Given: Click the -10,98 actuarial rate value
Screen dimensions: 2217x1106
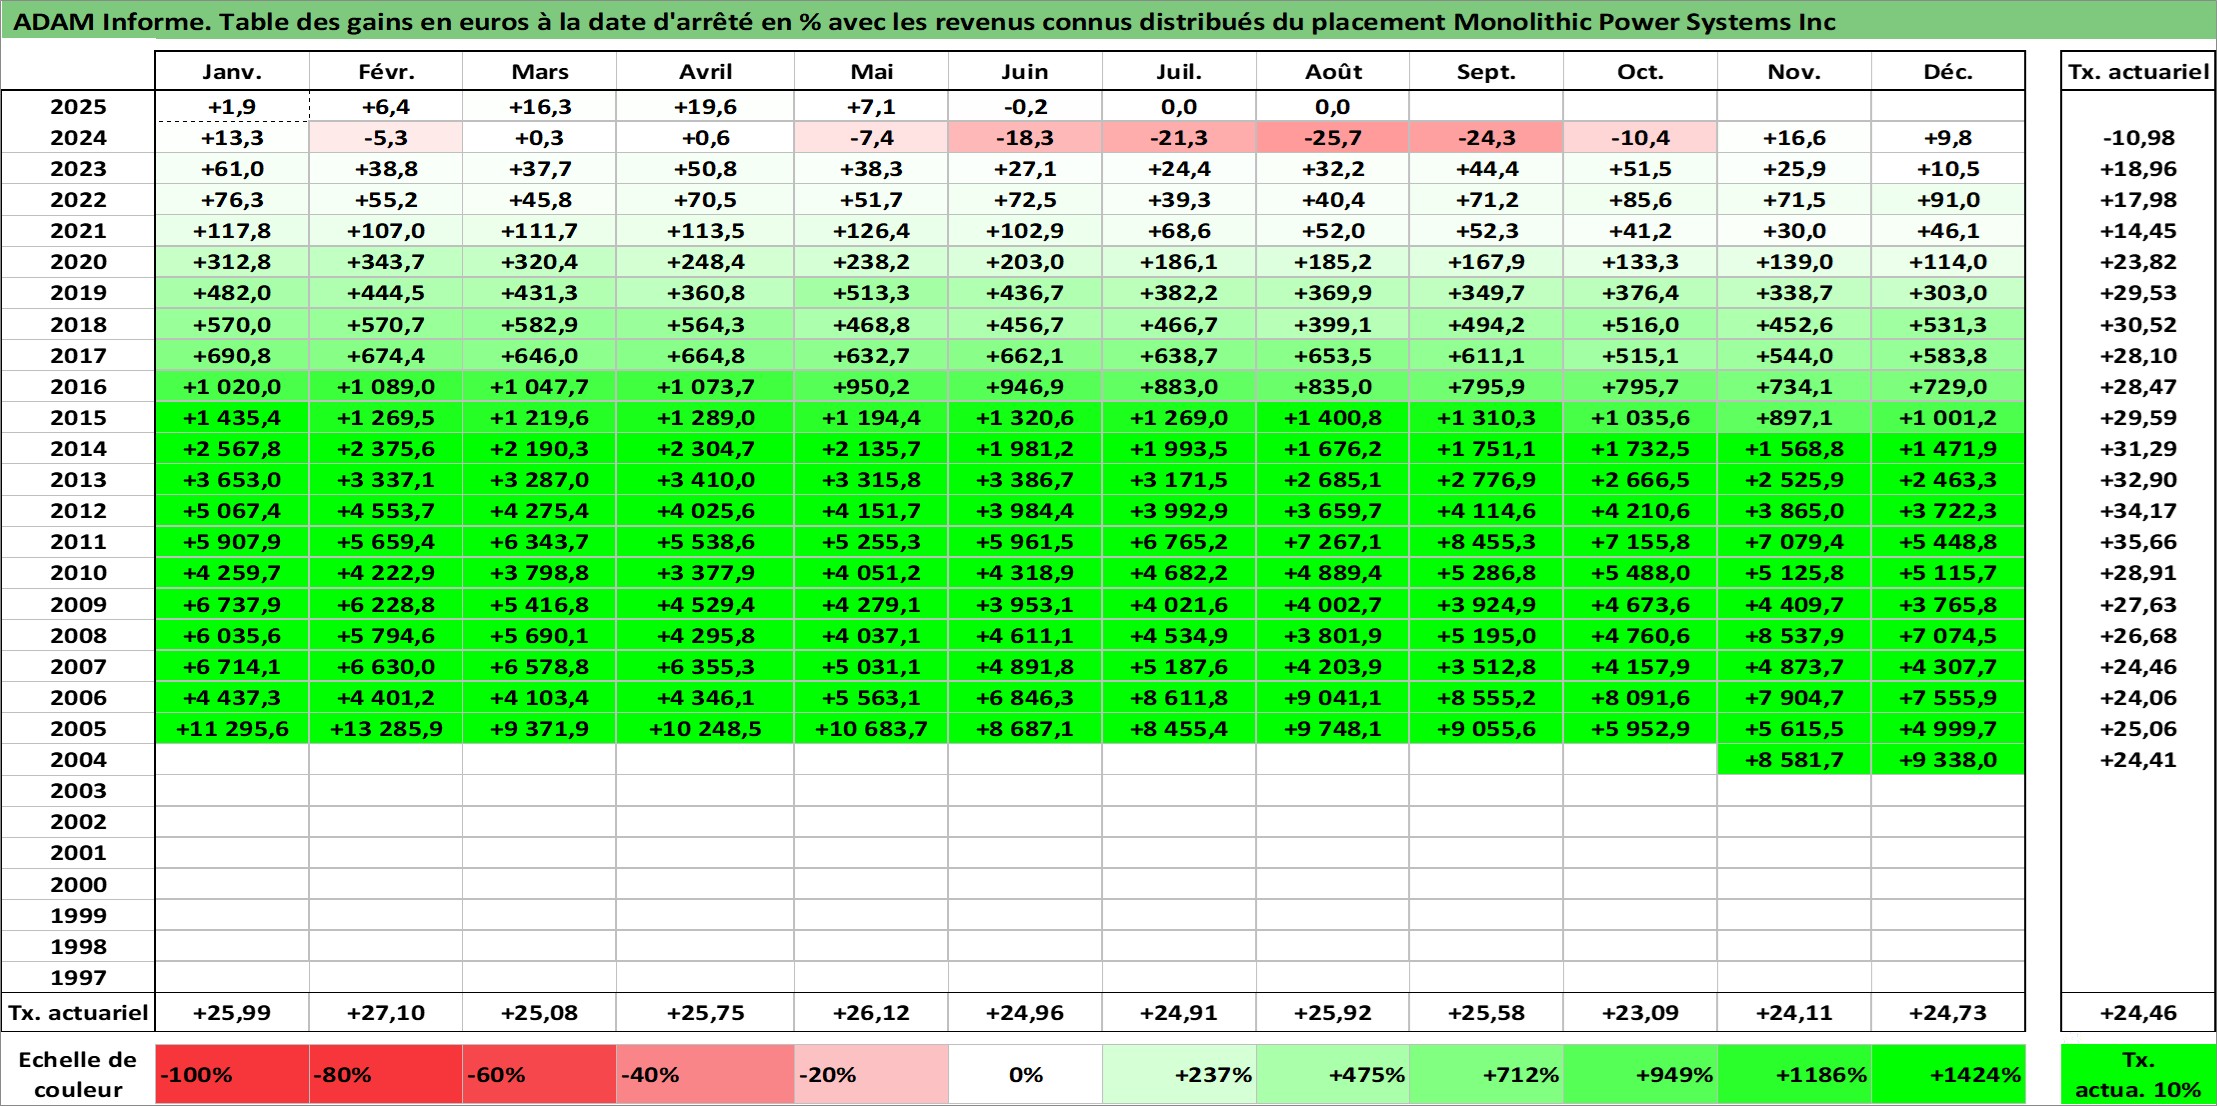Looking at the screenshot, I should (2138, 138).
